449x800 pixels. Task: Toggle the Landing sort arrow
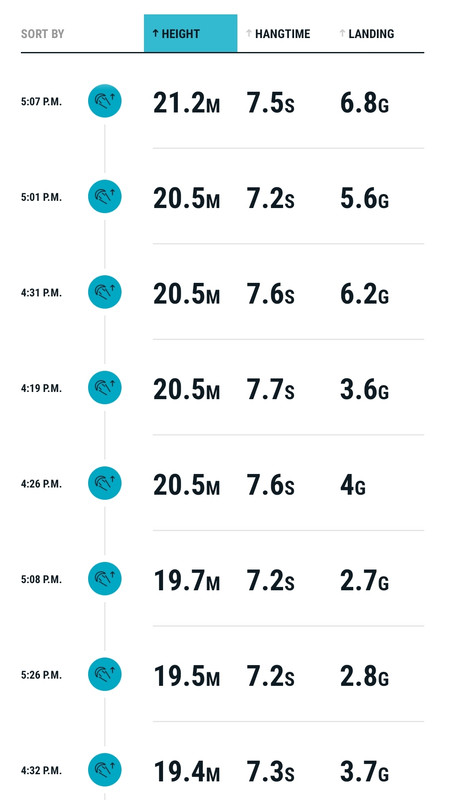point(342,34)
